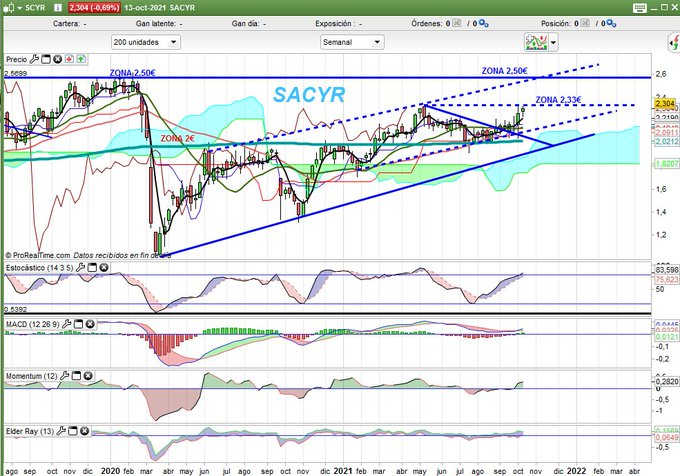This screenshot has height=476, width=680.
Task: Open the on-screen keyboard icon in title bar
Action: (x=640, y=7)
